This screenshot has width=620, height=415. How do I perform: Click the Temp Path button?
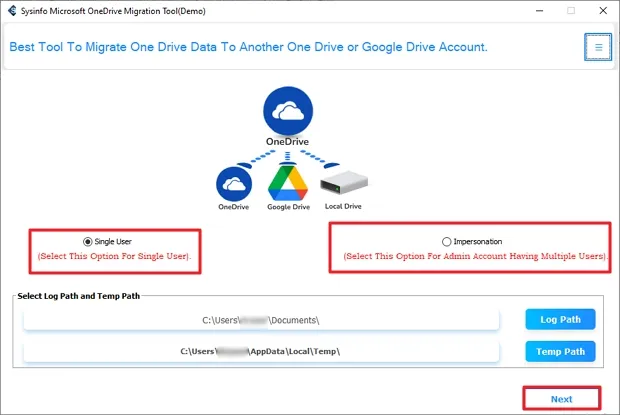[560, 351]
